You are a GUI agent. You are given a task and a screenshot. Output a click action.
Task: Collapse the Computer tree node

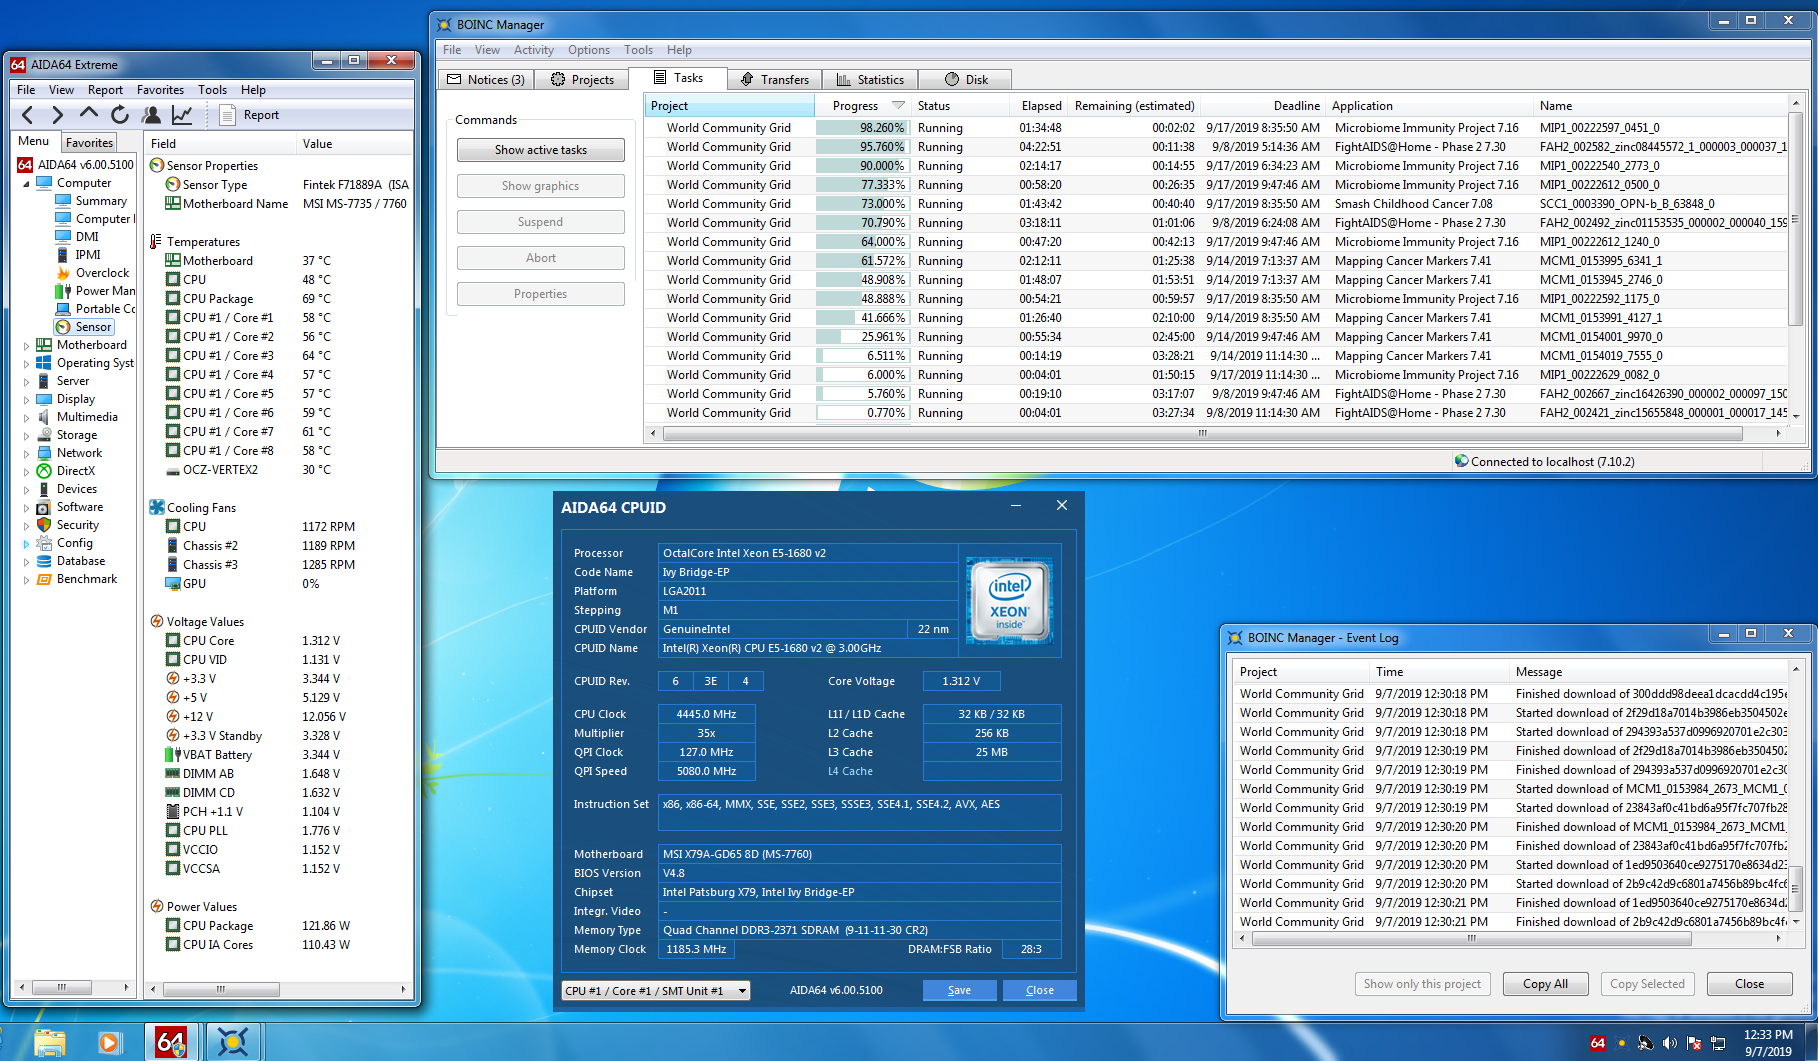pos(26,183)
